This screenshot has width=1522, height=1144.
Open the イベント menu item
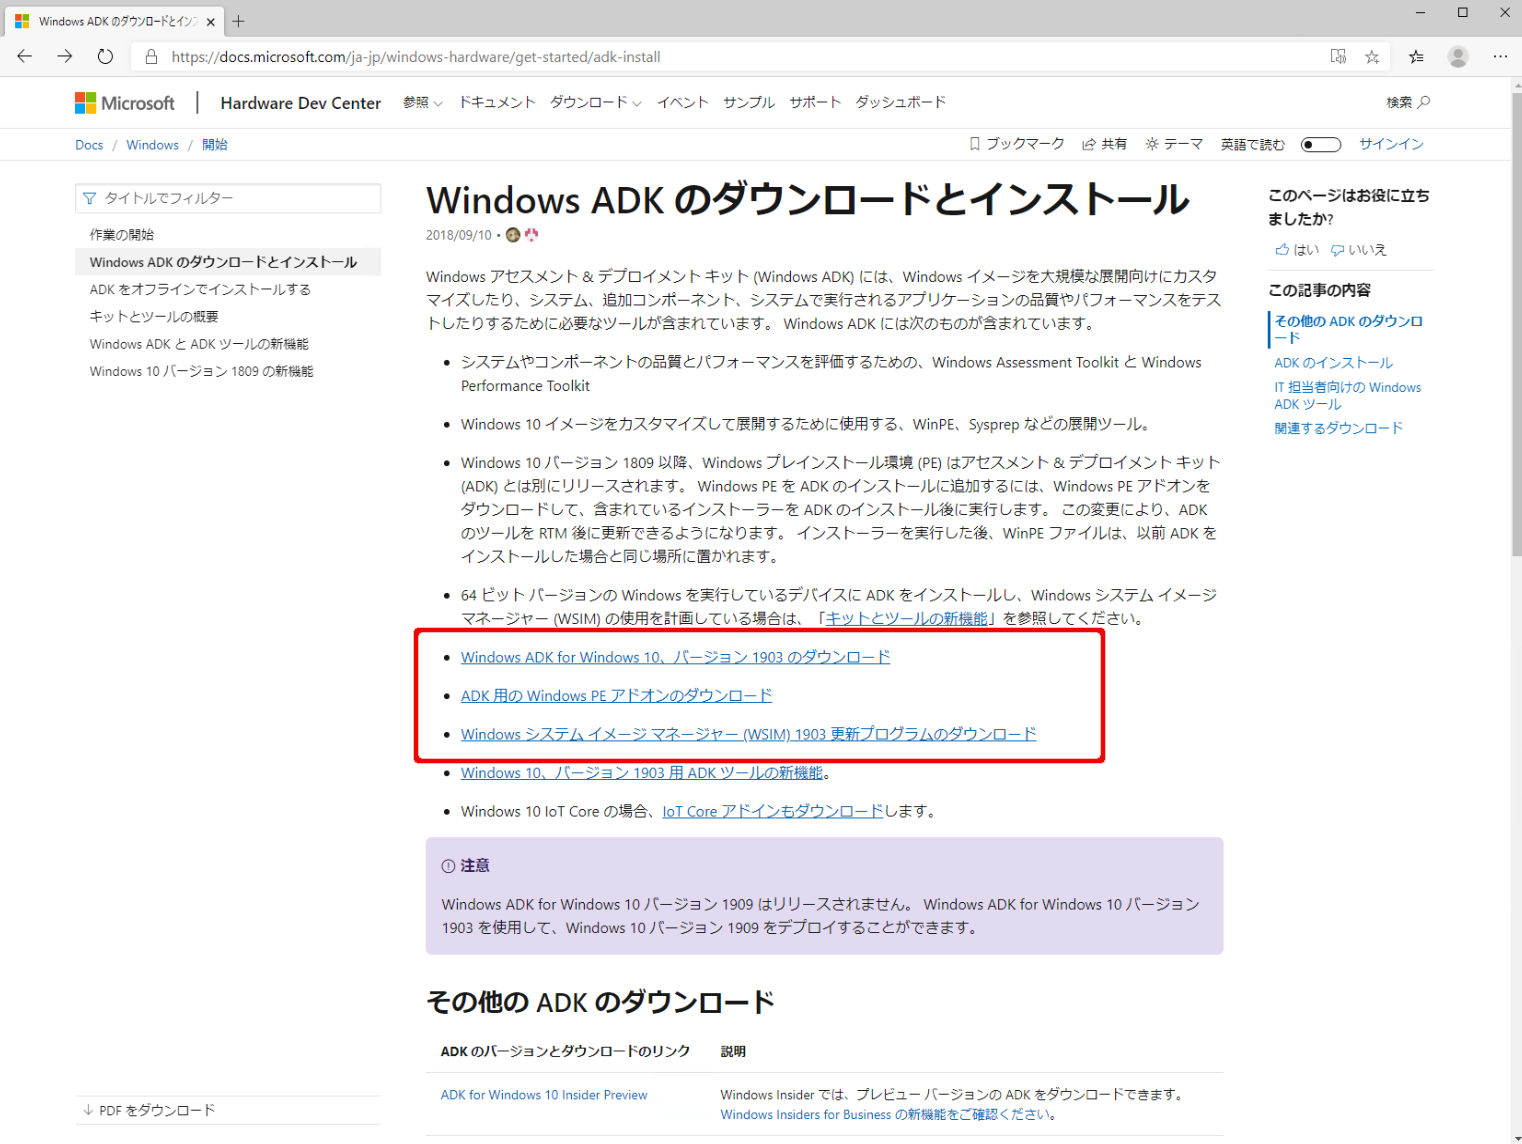point(683,102)
